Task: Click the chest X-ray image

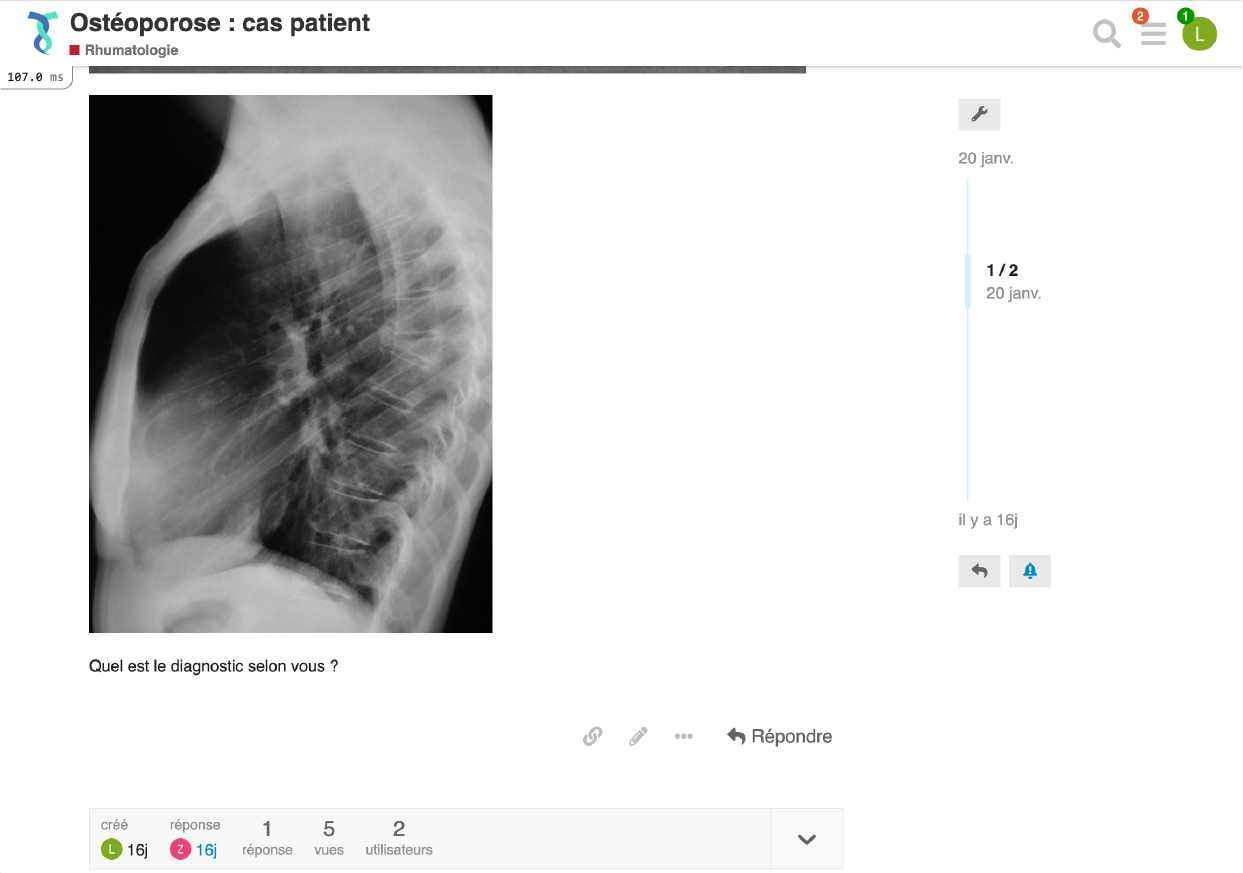Action: pos(290,364)
